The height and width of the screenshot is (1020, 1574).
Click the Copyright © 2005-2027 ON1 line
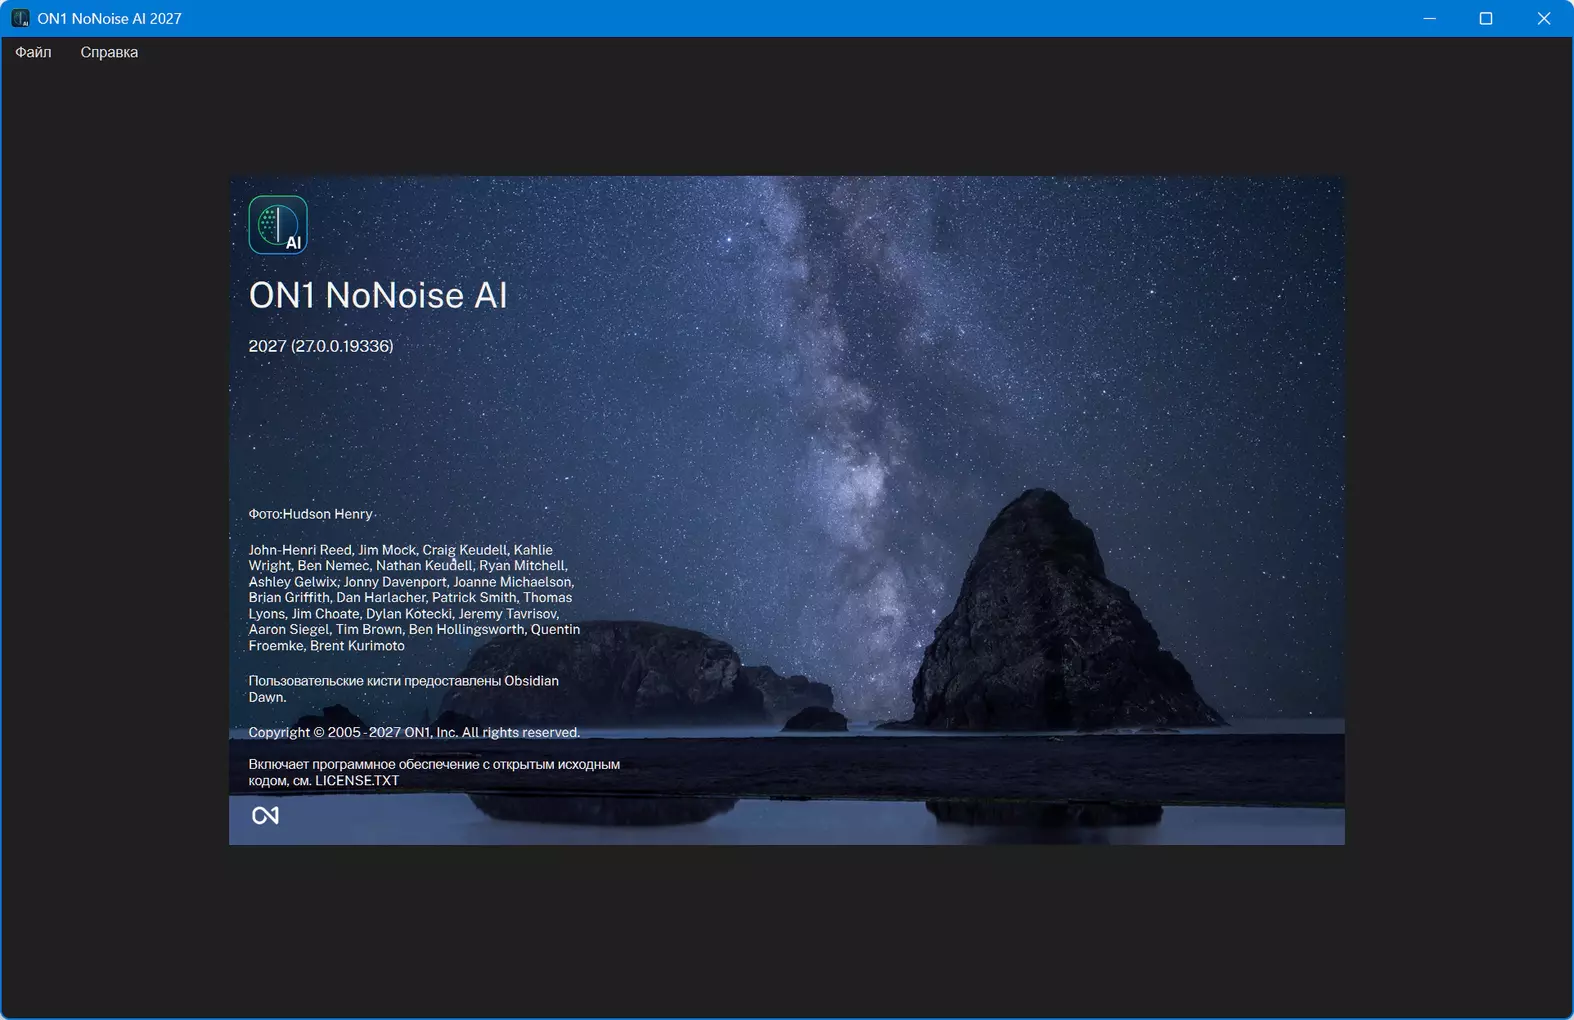414,733
